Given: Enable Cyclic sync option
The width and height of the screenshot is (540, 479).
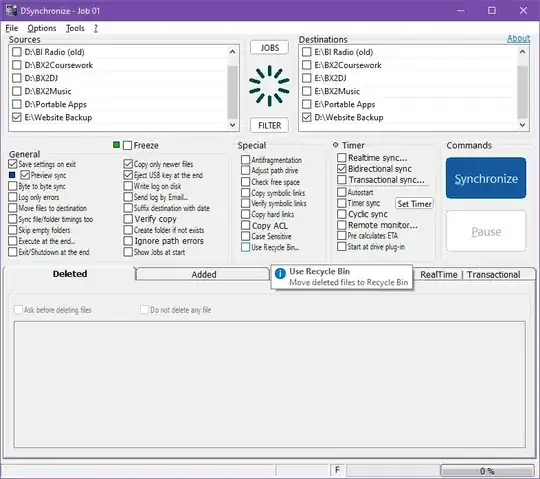Looking at the screenshot, I should coord(342,214).
